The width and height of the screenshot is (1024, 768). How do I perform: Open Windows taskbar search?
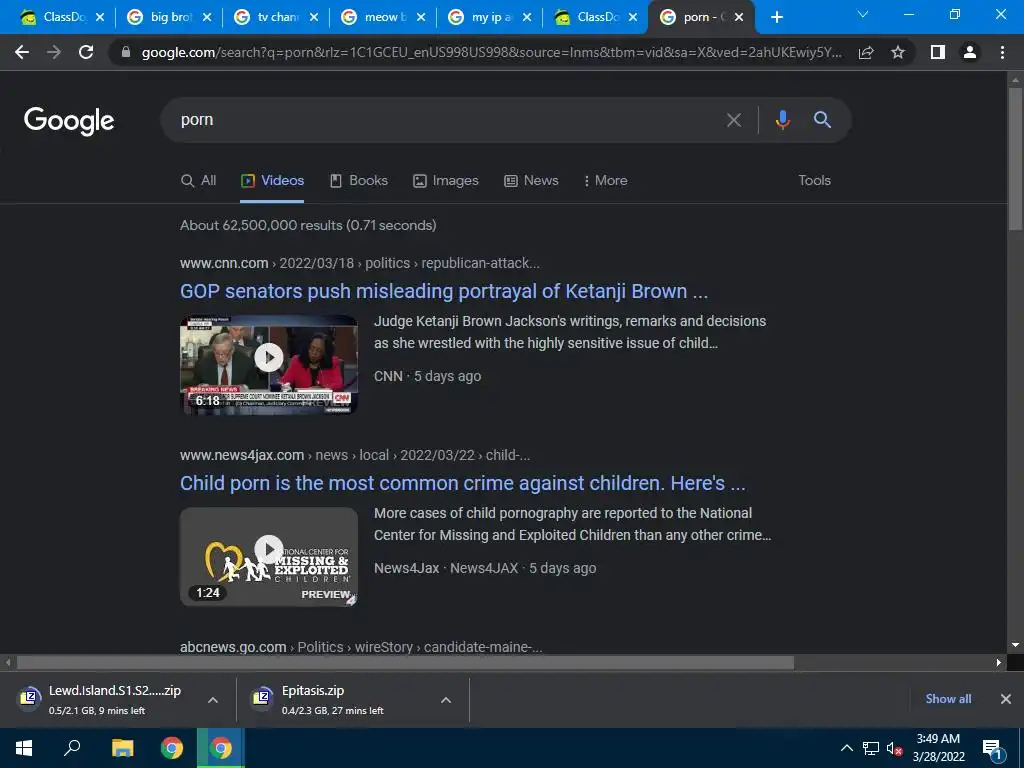72,748
